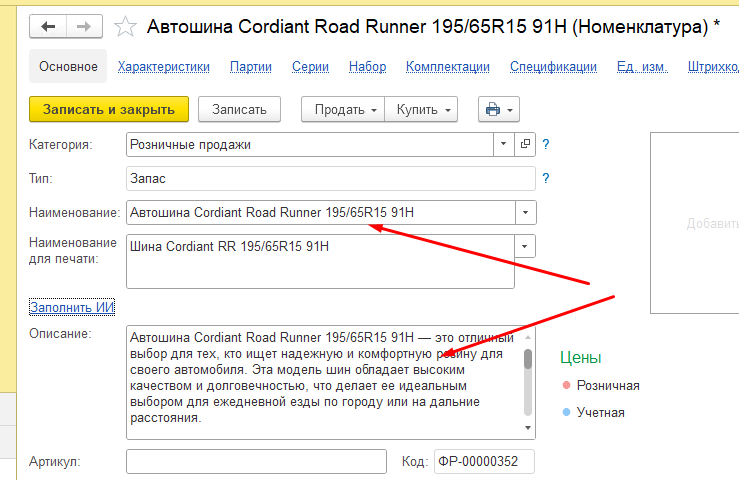Open the Купить dropdown button
Viewport: 739px width, 480px height.
pos(423,109)
